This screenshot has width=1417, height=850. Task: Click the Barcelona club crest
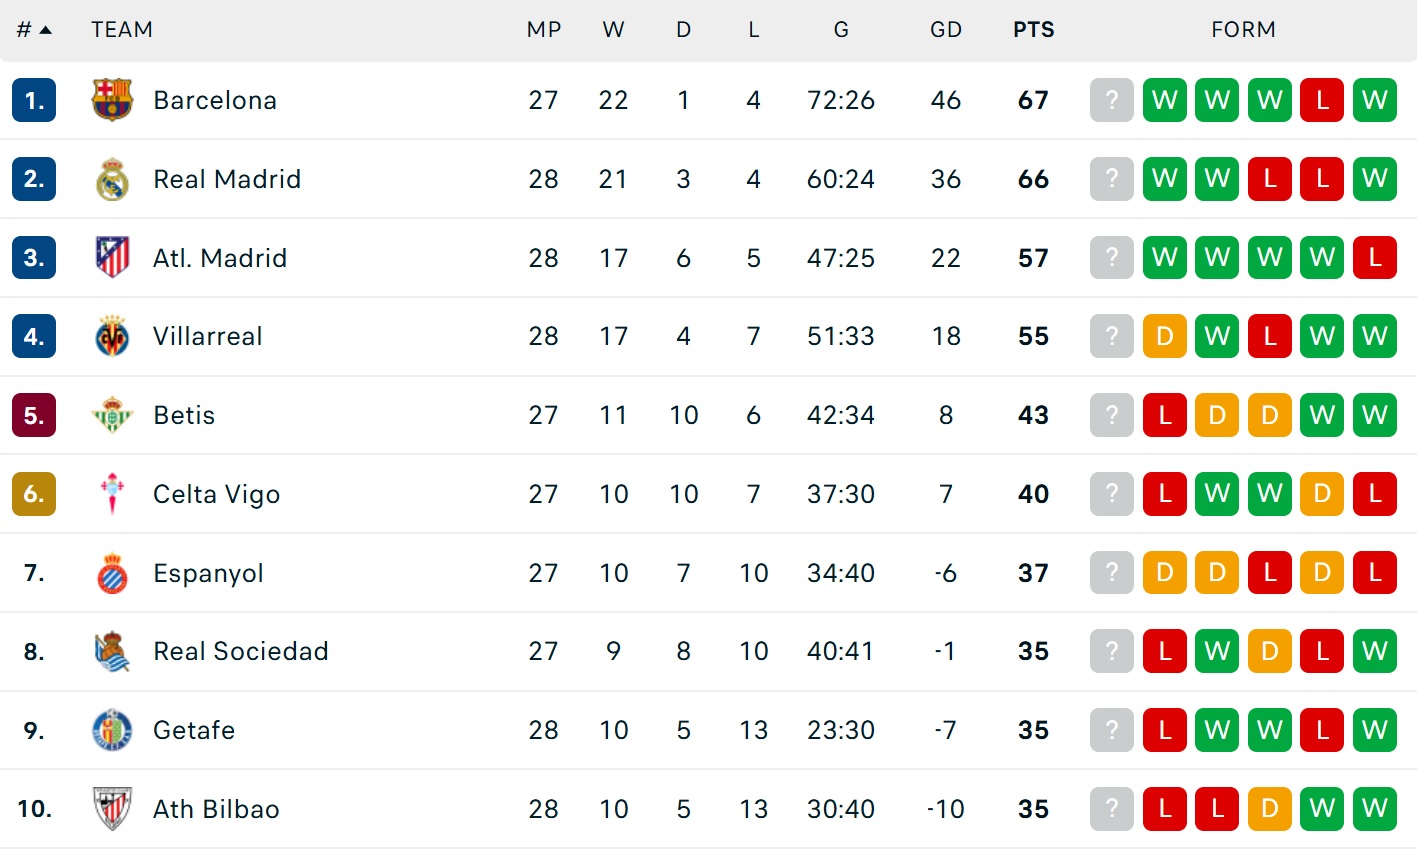[x=112, y=100]
